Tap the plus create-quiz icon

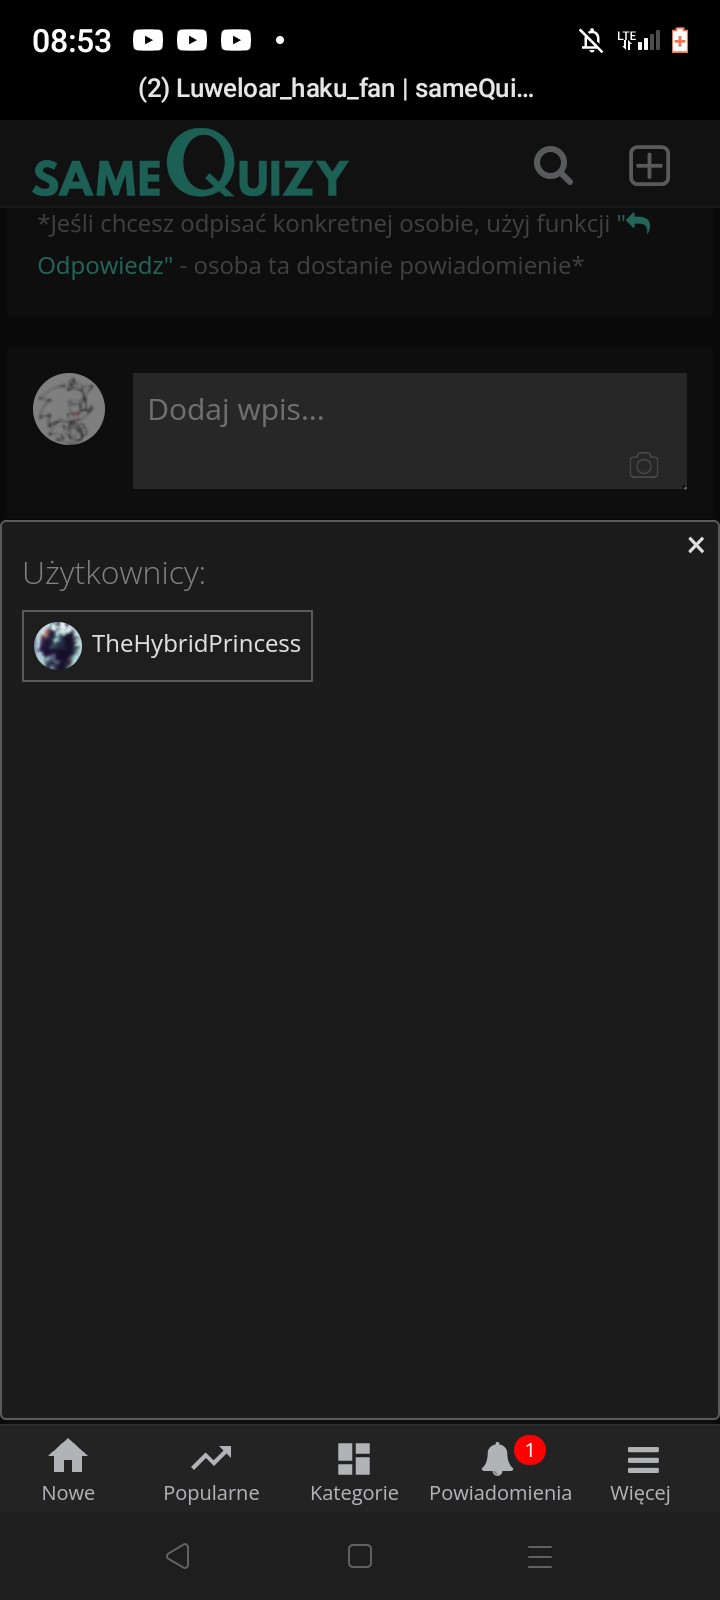(649, 166)
